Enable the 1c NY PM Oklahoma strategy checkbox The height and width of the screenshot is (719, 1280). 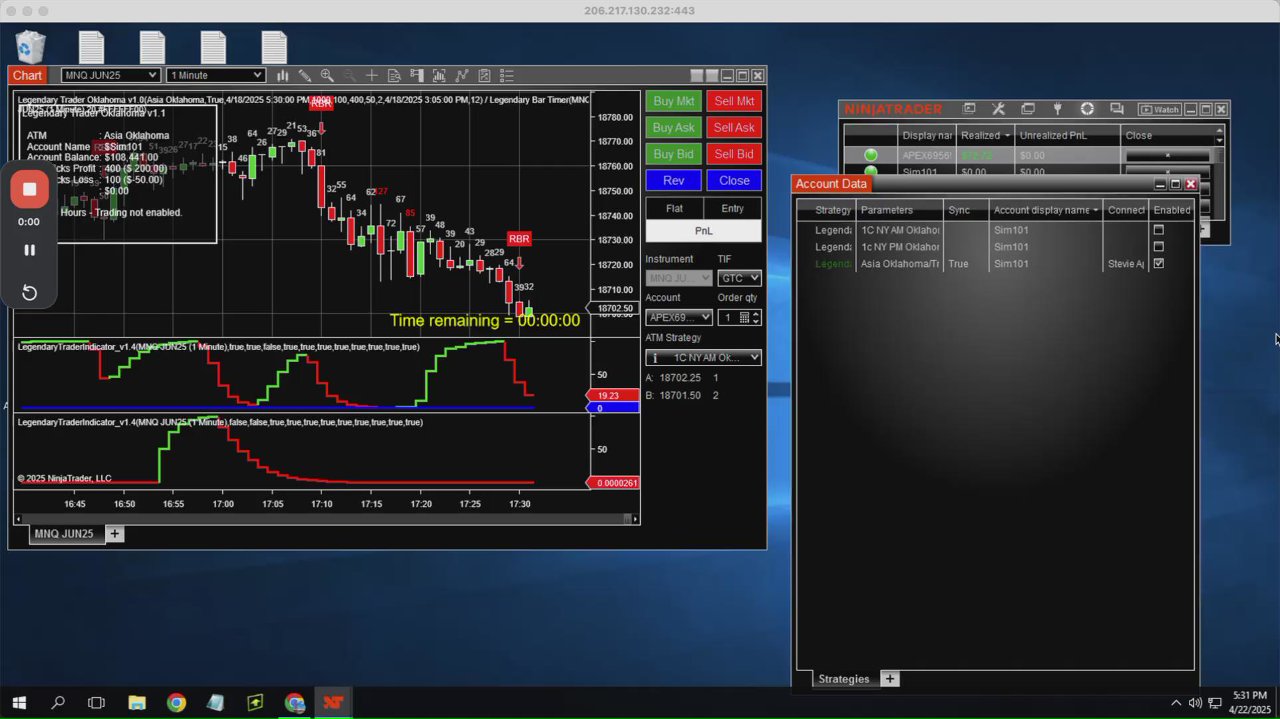pos(1159,247)
